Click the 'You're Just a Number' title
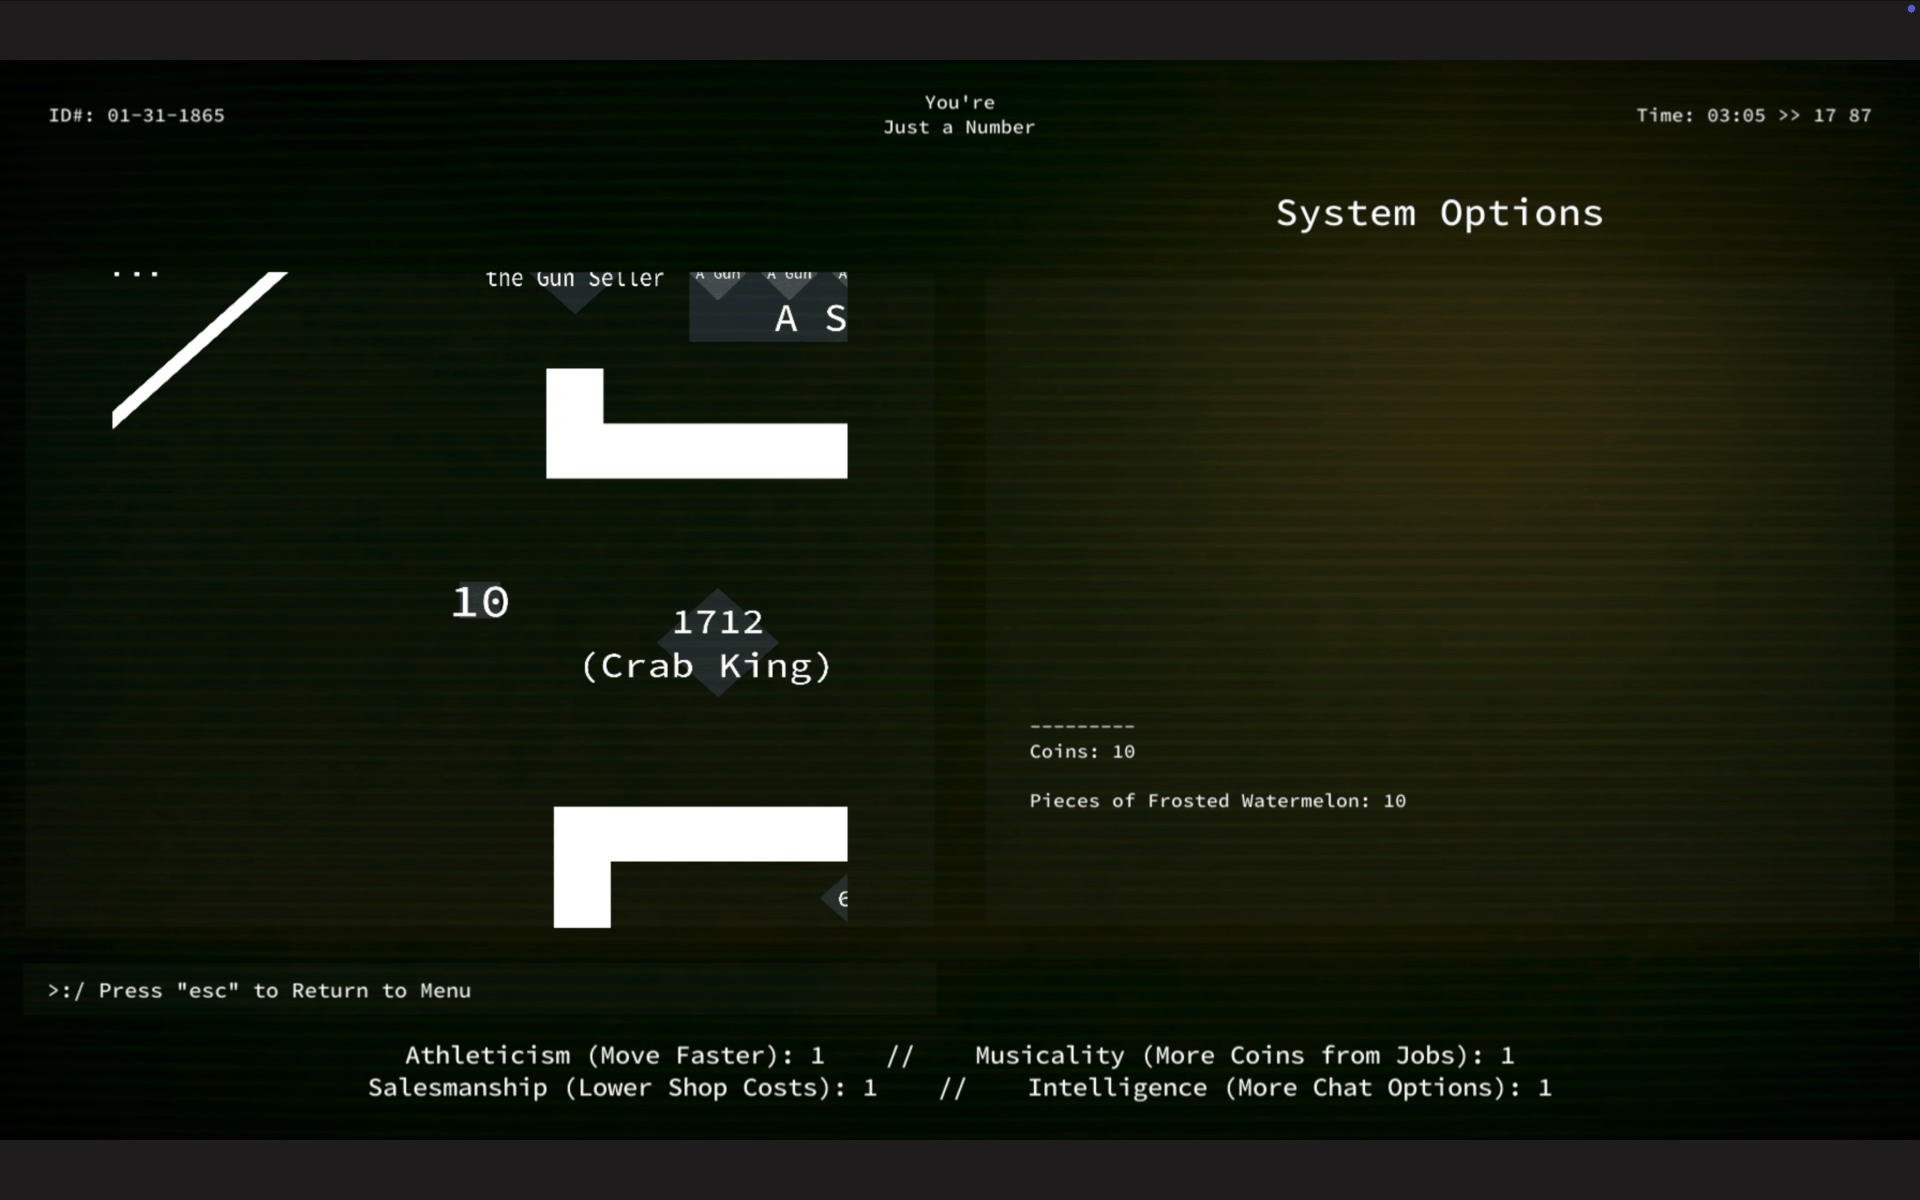Image resolution: width=1920 pixels, height=1200 pixels. coord(959,115)
